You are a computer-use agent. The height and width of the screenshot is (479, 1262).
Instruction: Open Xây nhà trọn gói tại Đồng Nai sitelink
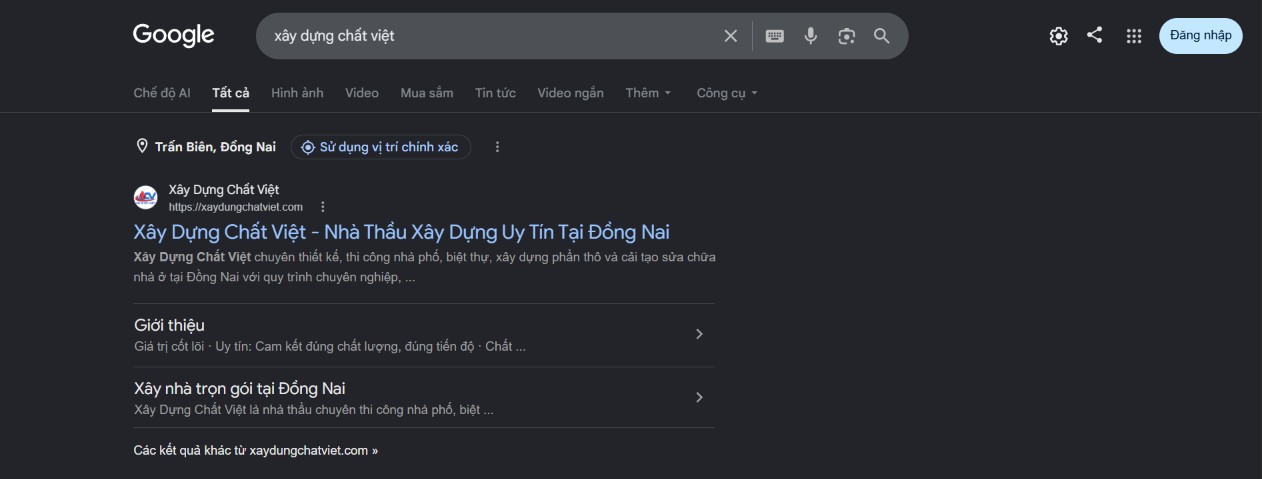[239, 388]
